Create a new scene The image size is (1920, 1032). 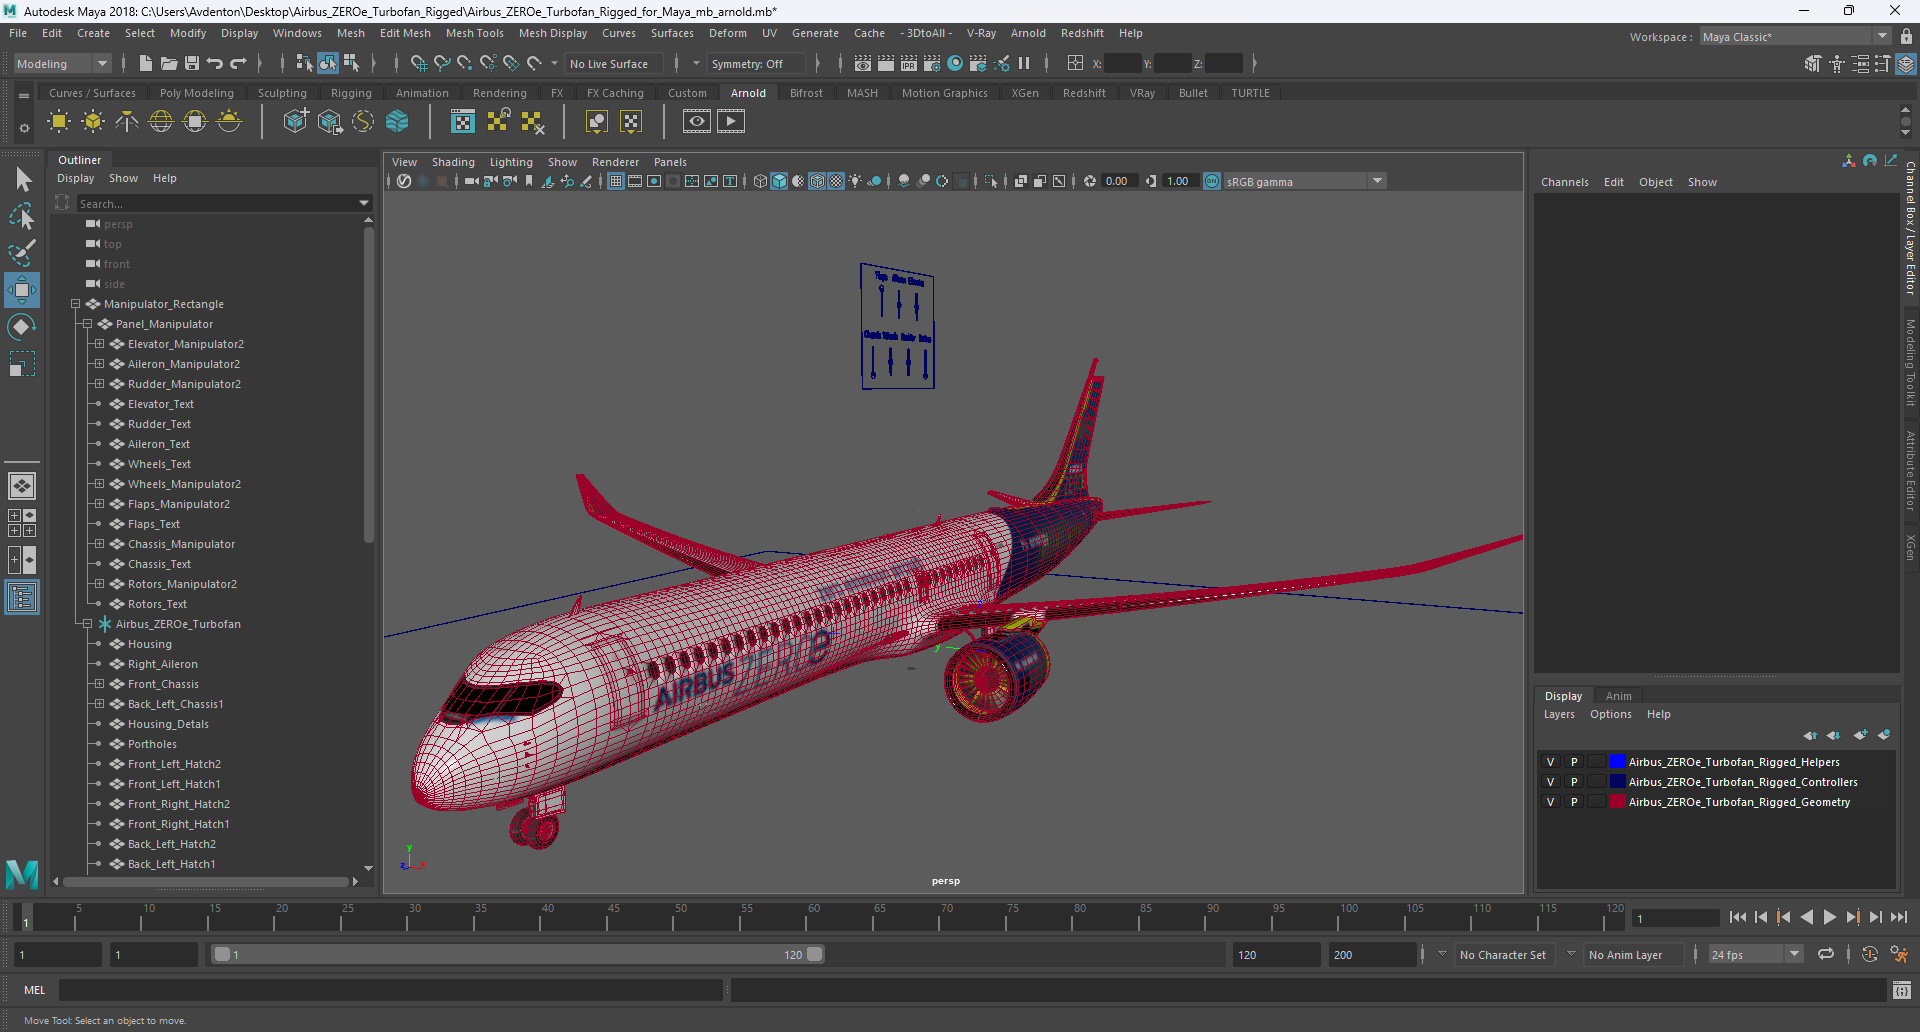coord(145,64)
